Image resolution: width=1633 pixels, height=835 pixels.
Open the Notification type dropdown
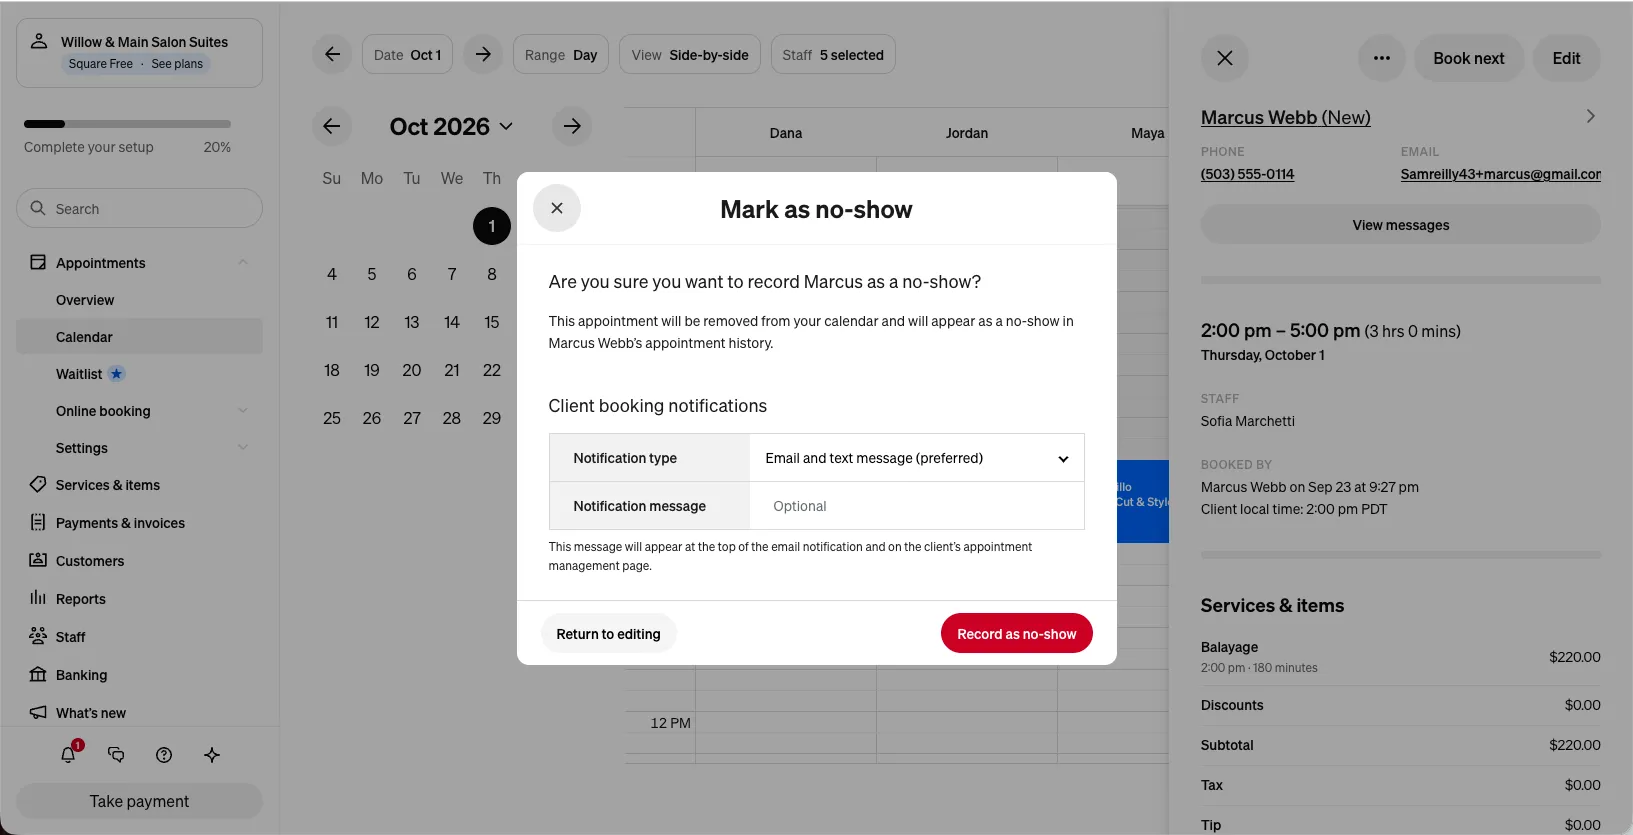click(x=917, y=458)
